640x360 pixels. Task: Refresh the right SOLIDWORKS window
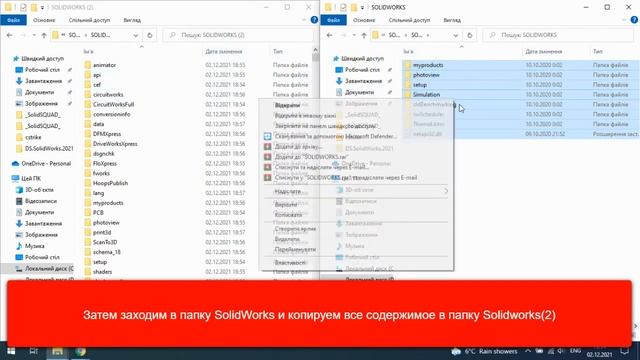tap(470, 35)
